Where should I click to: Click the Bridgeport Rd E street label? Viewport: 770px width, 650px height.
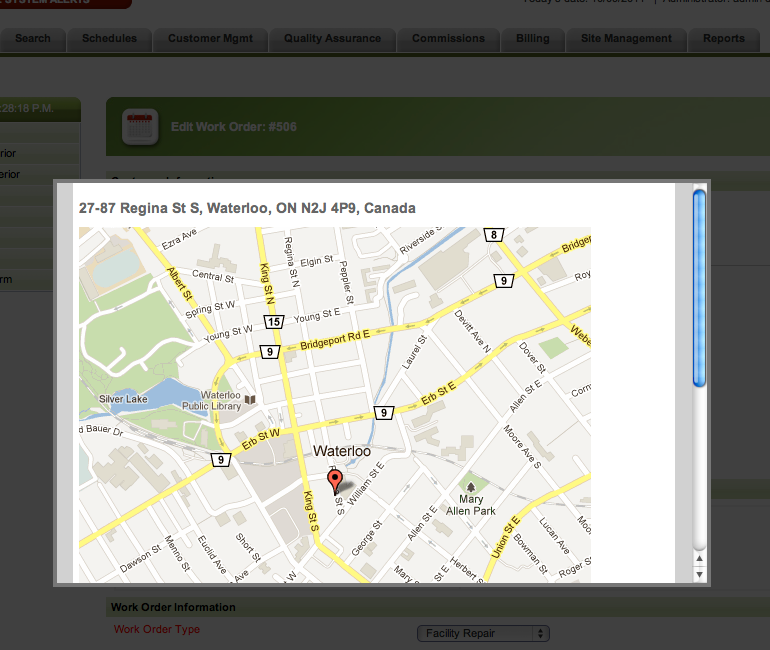[335, 340]
